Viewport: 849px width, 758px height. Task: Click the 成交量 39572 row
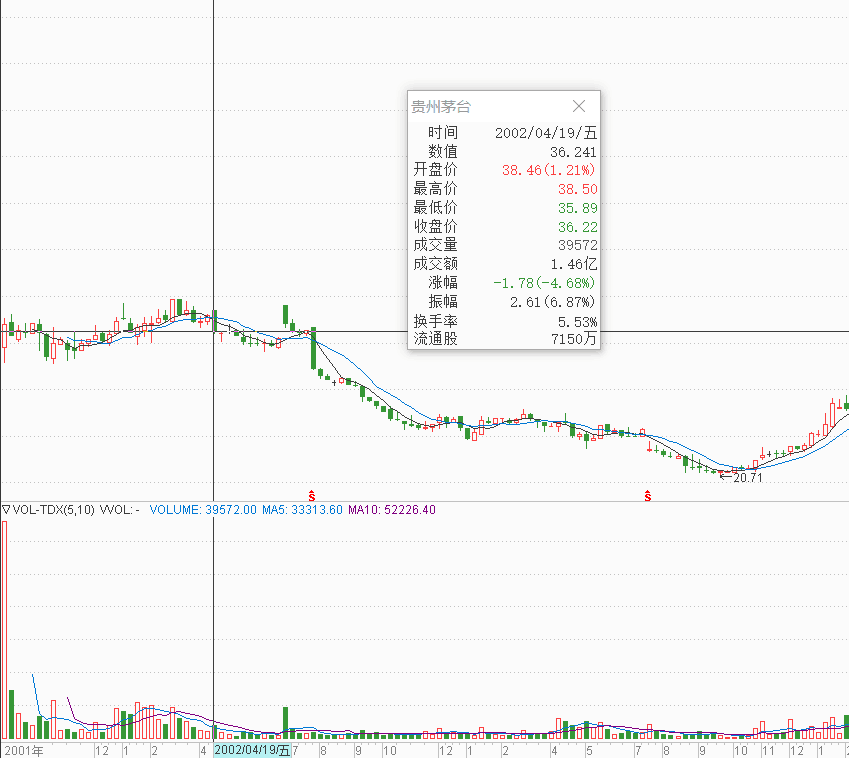coord(504,245)
